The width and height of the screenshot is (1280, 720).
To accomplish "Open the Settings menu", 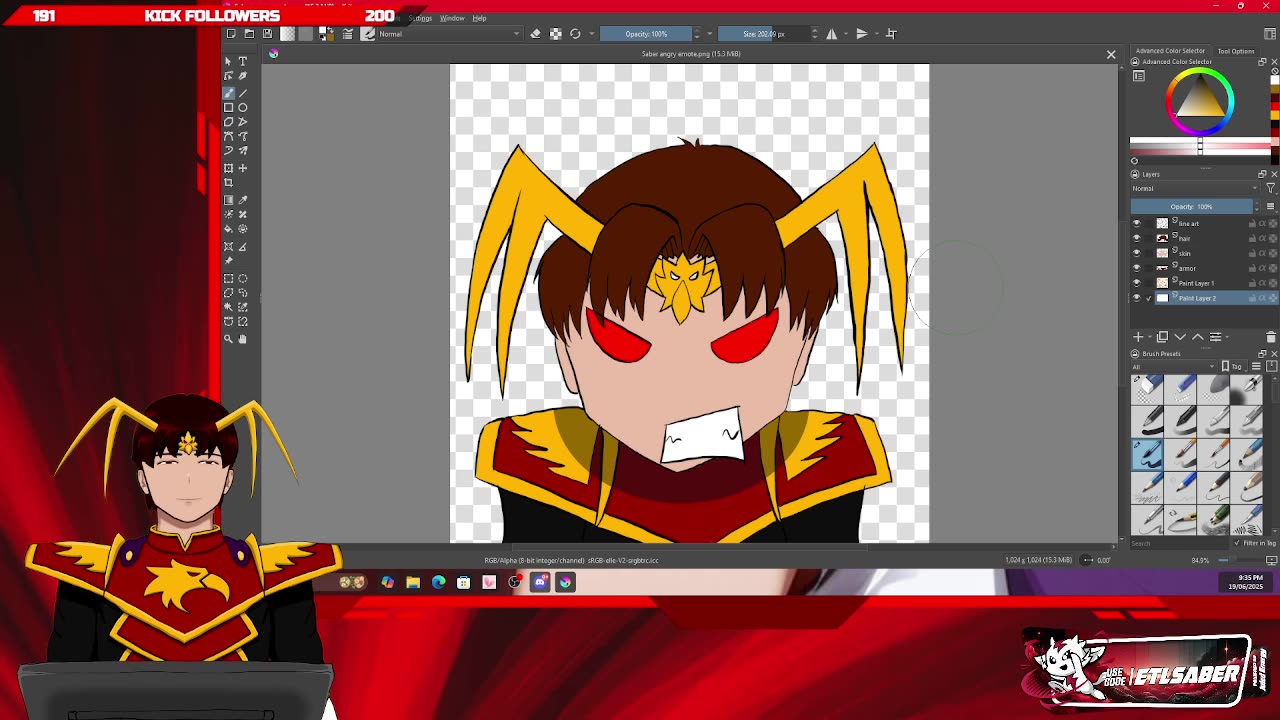I will [420, 18].
